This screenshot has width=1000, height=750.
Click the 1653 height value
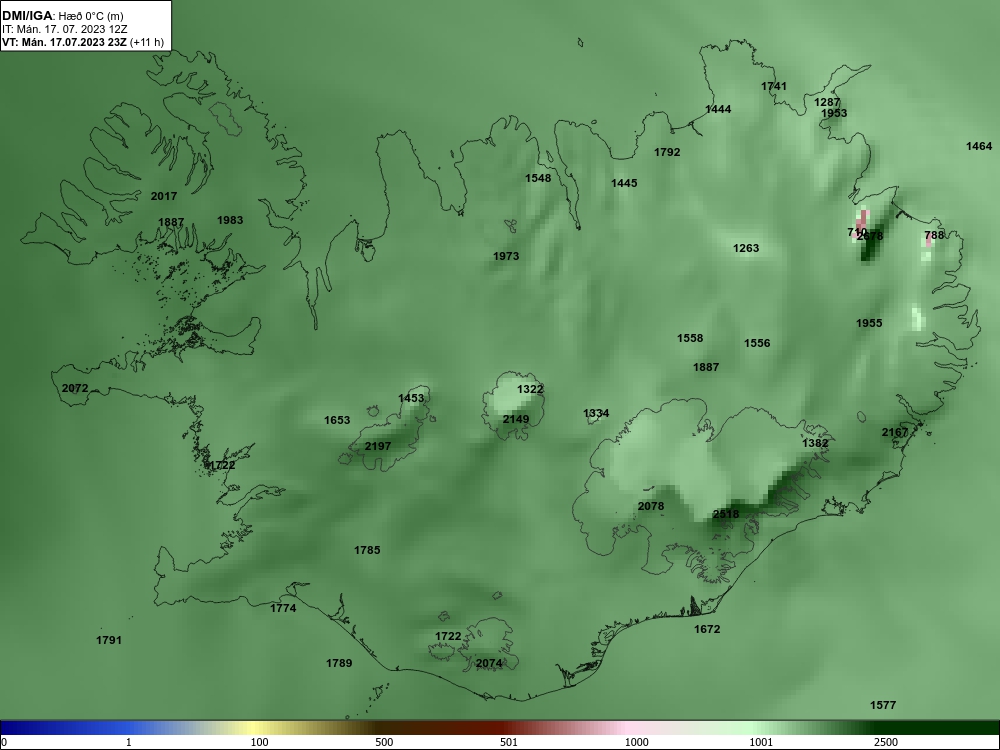[x=337, y=420]
